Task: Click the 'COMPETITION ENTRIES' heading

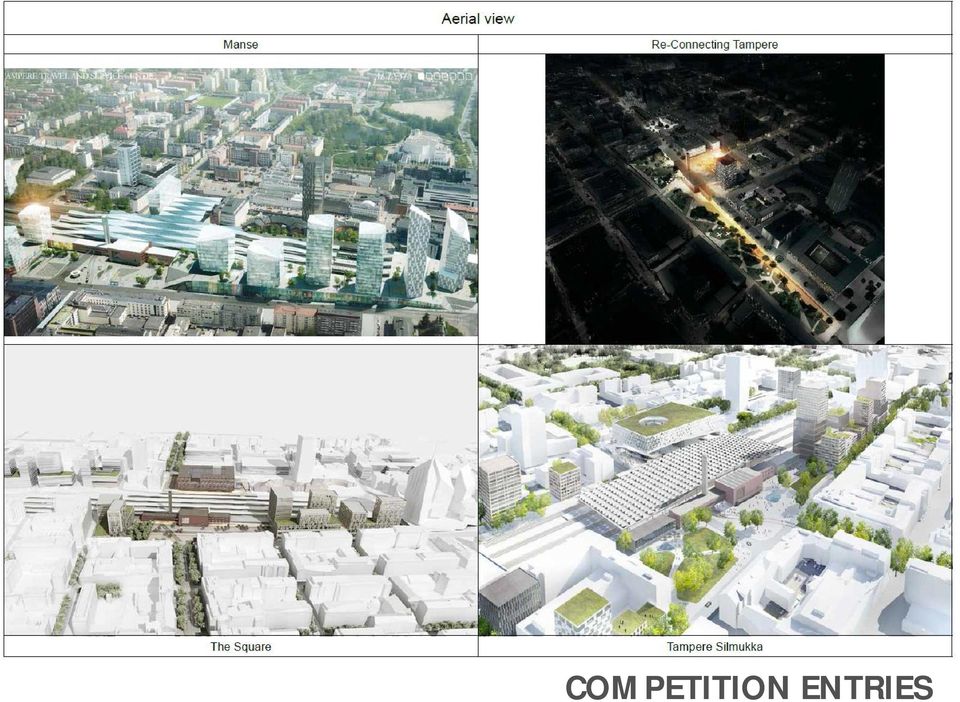Action: [749, 687]
